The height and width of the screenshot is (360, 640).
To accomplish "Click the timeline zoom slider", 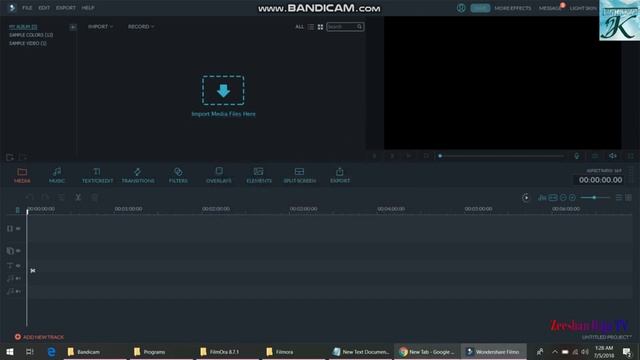I will click(595, 198).
